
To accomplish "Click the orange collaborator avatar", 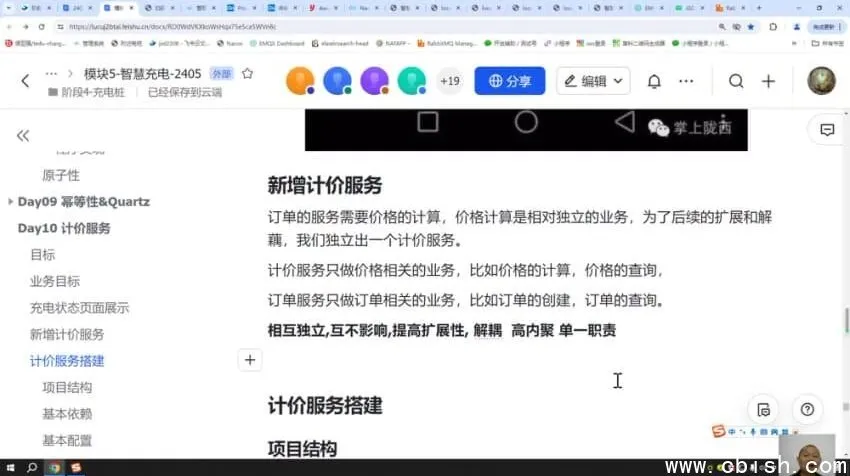I will point(300,81).
